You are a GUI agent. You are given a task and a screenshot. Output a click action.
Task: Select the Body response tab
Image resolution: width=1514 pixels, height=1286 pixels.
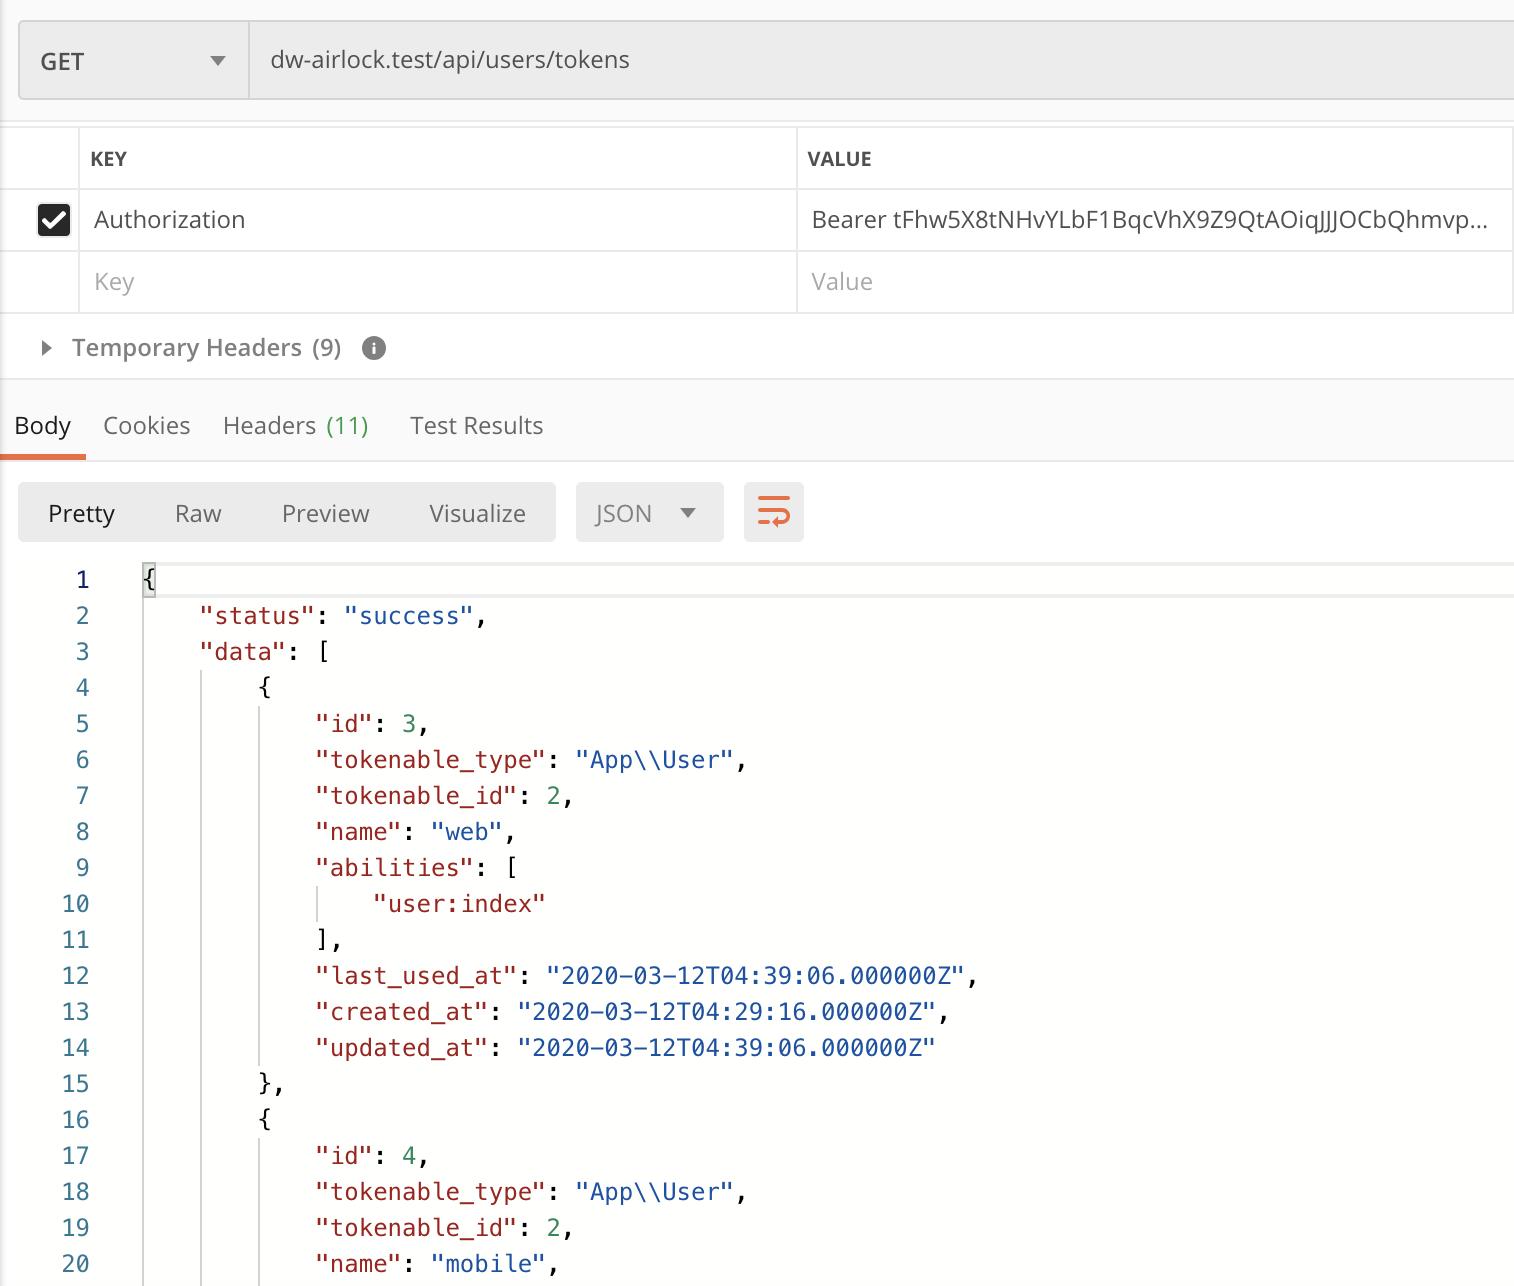coord(42,426)
